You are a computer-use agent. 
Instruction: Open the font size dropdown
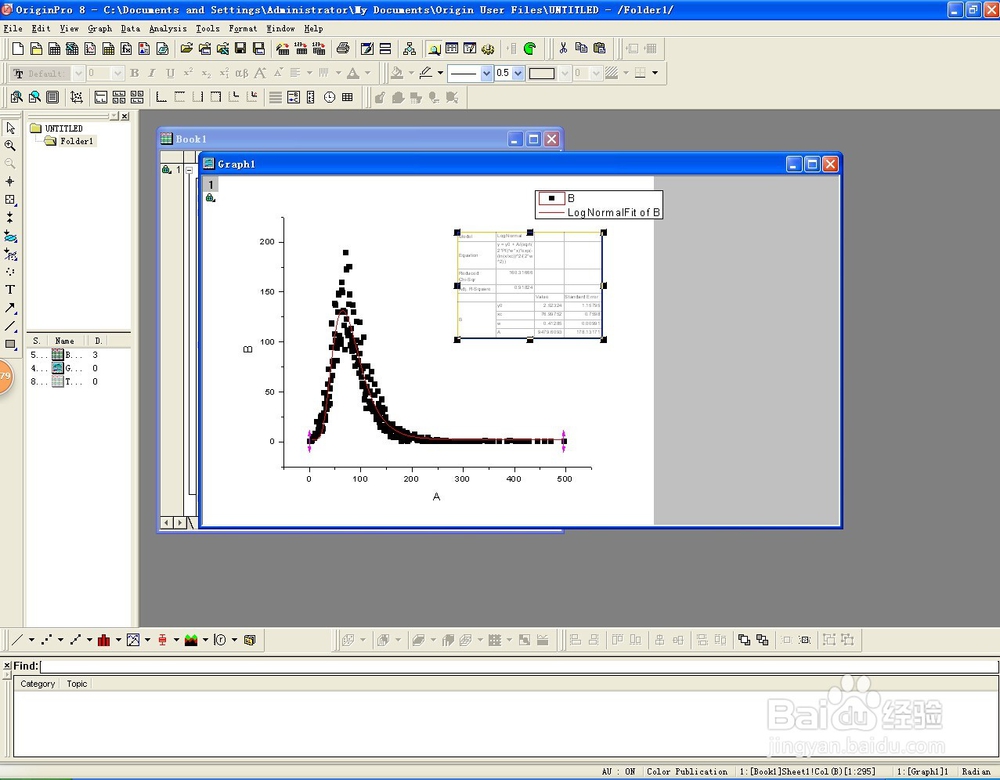click(117, 73)
